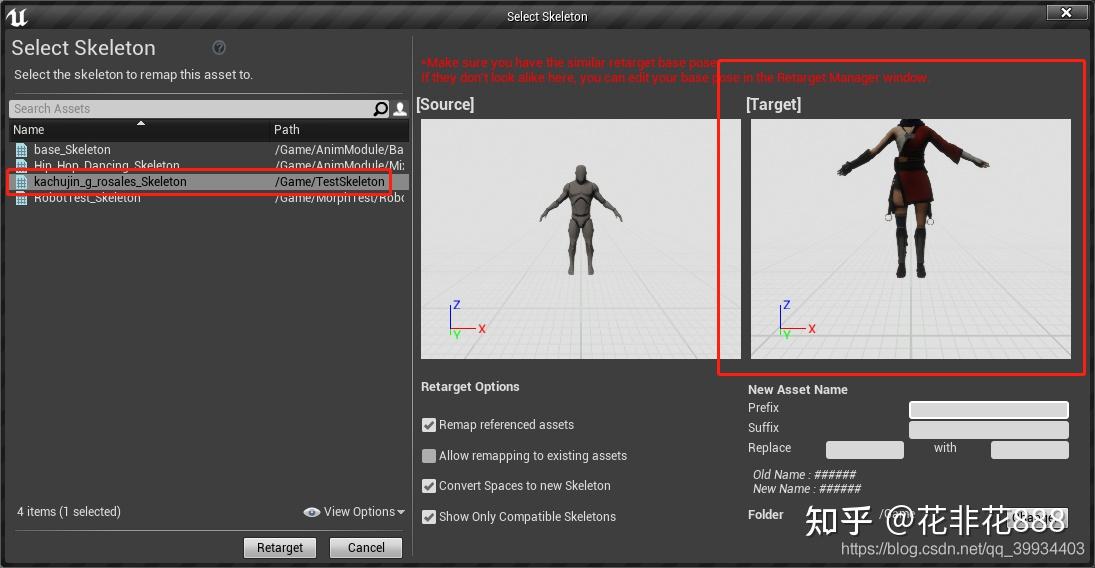Select base_Skeleton in the list
The width and height of the screenshot is (1095, 568).
click(x=209, y=150)
